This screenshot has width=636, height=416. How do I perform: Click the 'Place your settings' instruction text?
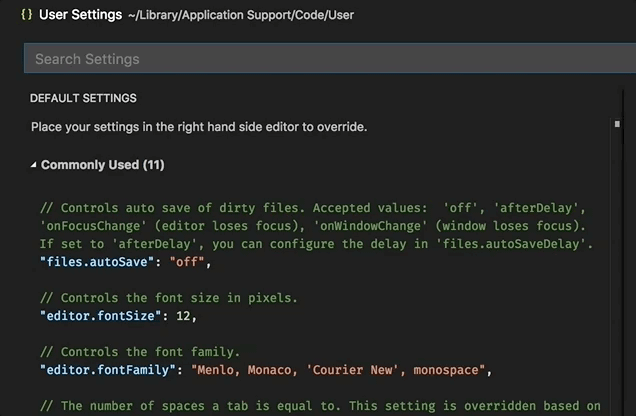[199, 127]
